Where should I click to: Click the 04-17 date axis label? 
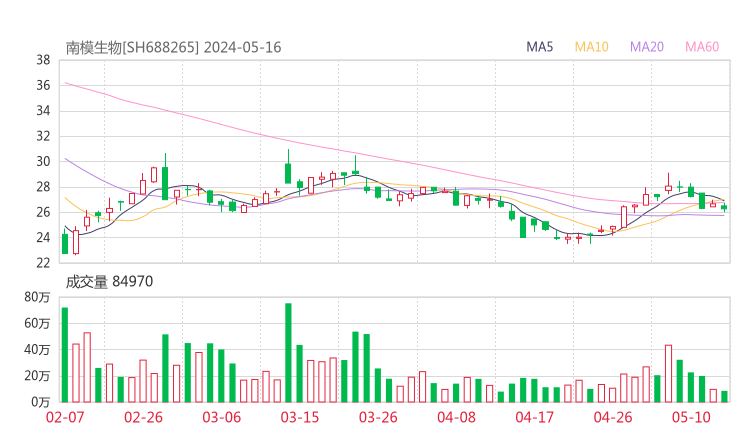point(535,417)
